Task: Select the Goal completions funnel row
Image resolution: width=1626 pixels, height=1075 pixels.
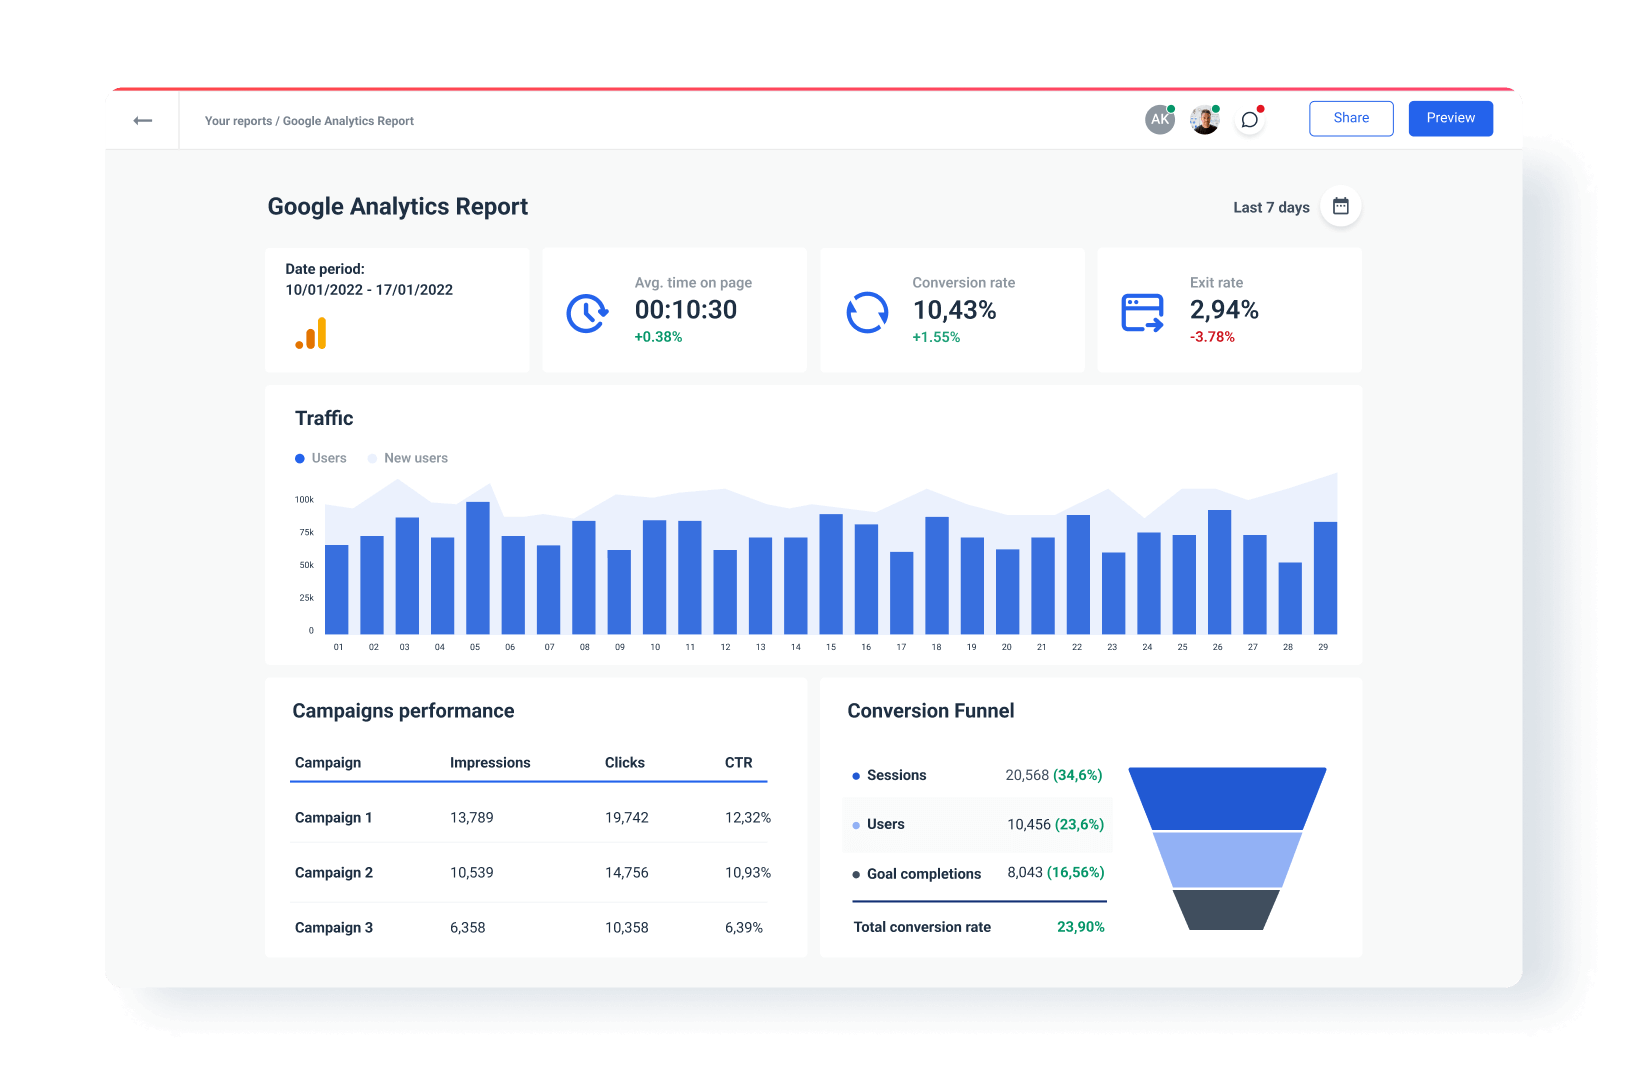Action: 977,873
